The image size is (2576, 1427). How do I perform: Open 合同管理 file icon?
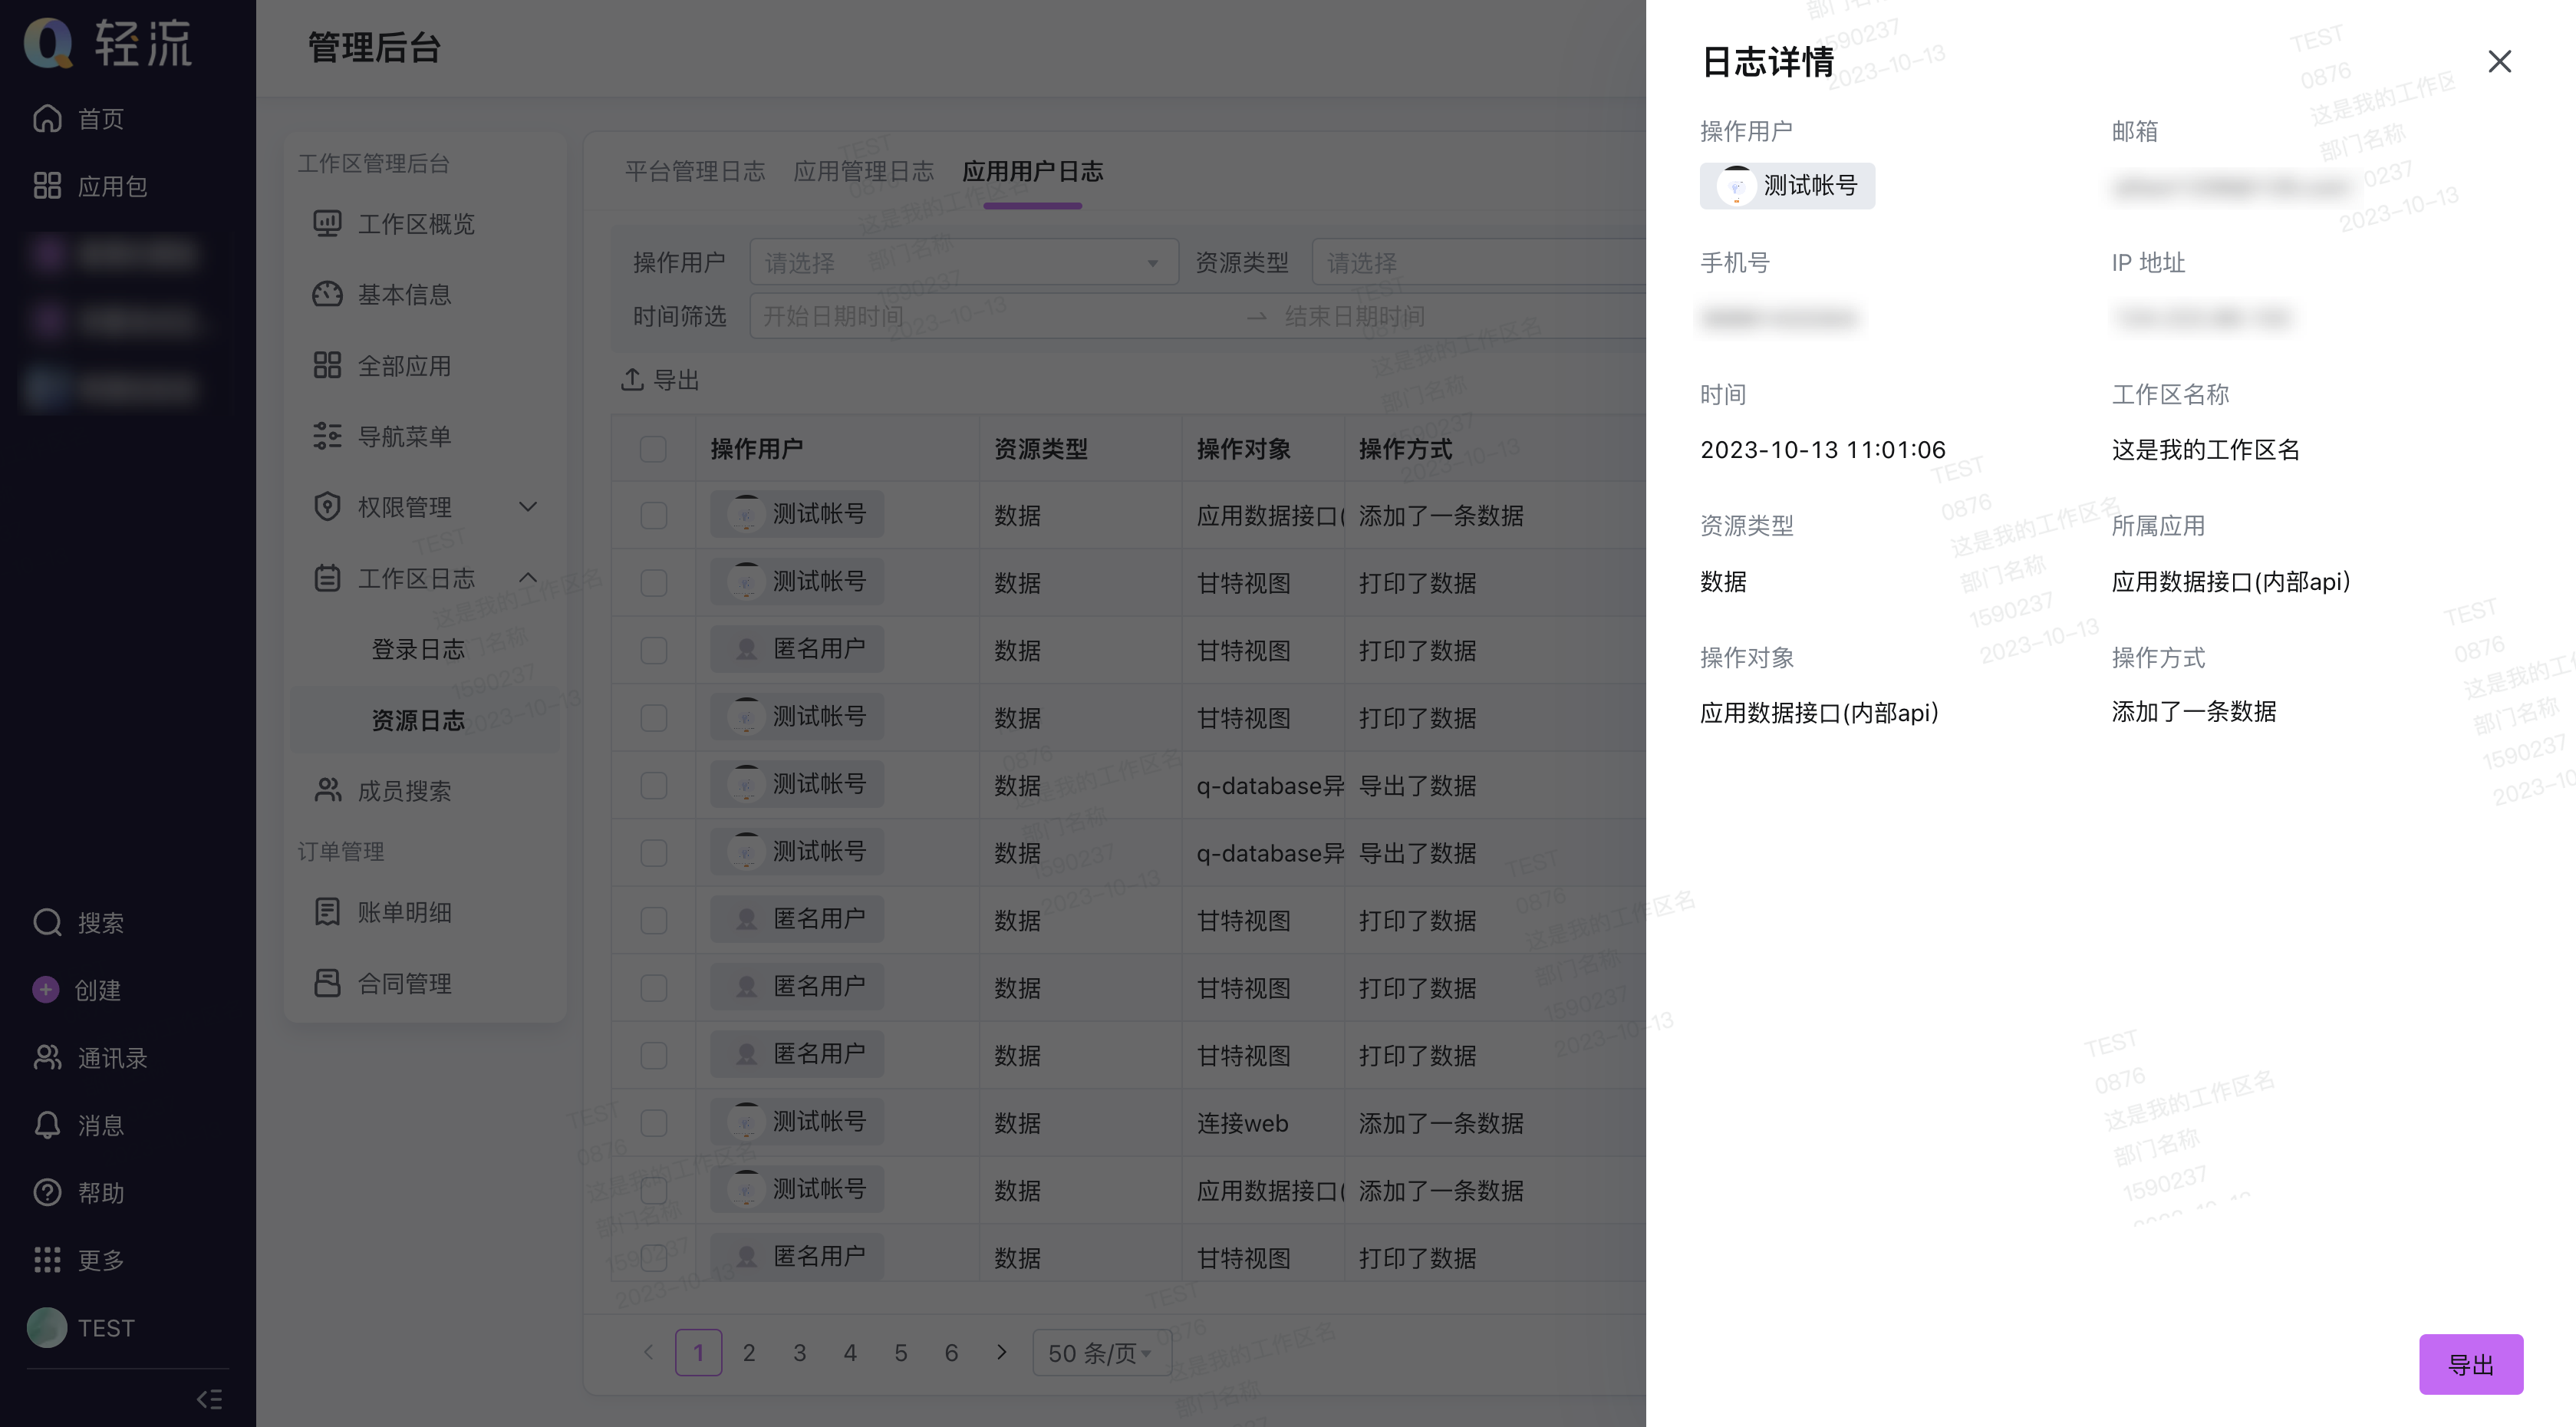[x=327, y=983]
